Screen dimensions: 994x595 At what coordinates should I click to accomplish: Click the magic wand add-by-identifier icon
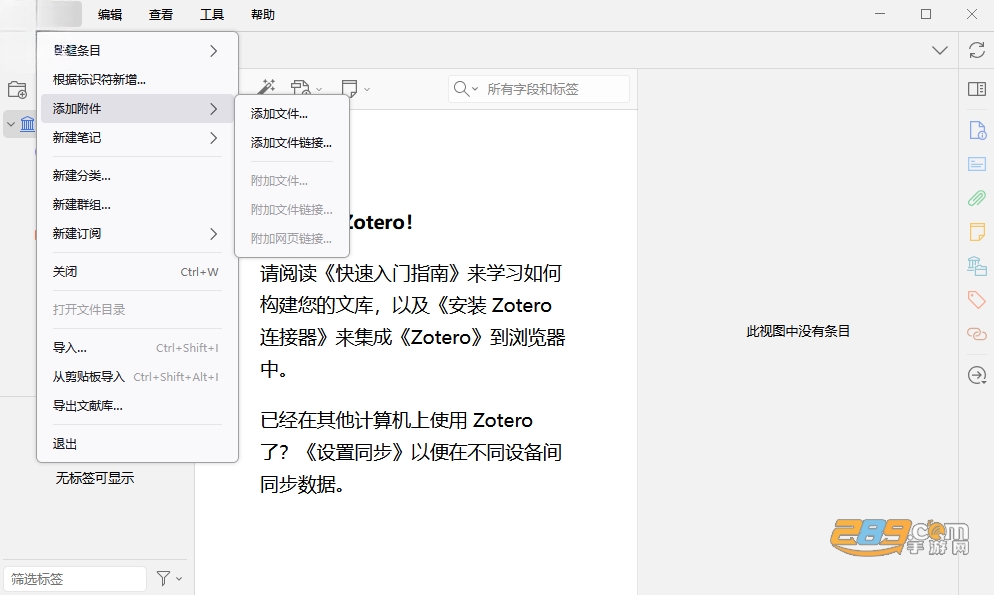(x=267, y=87)
